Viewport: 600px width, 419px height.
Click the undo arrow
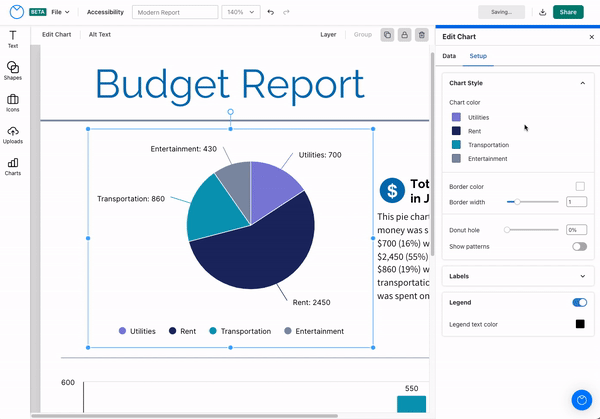pyautogui.click(x=270, y=12)
